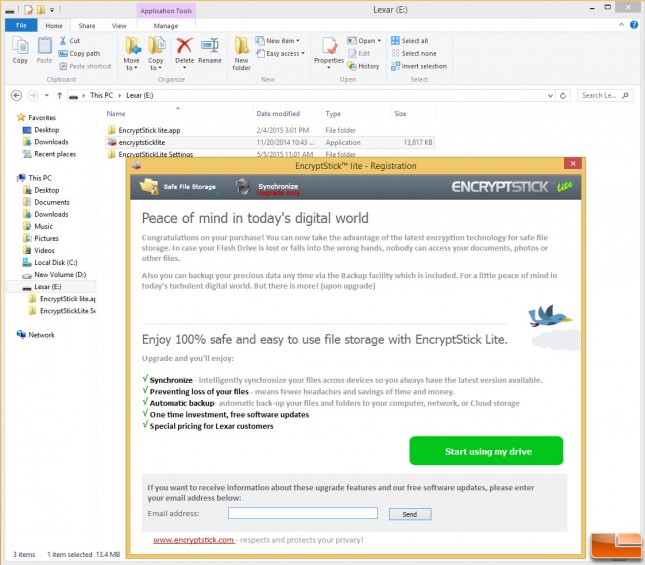Open Pictures under This PC

41,238
